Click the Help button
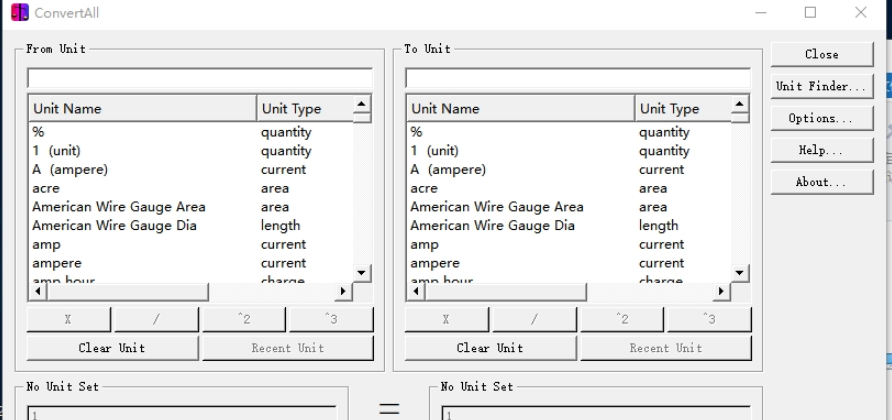The width and height of the screenshot is (892, 420). (x=821, y=150)
